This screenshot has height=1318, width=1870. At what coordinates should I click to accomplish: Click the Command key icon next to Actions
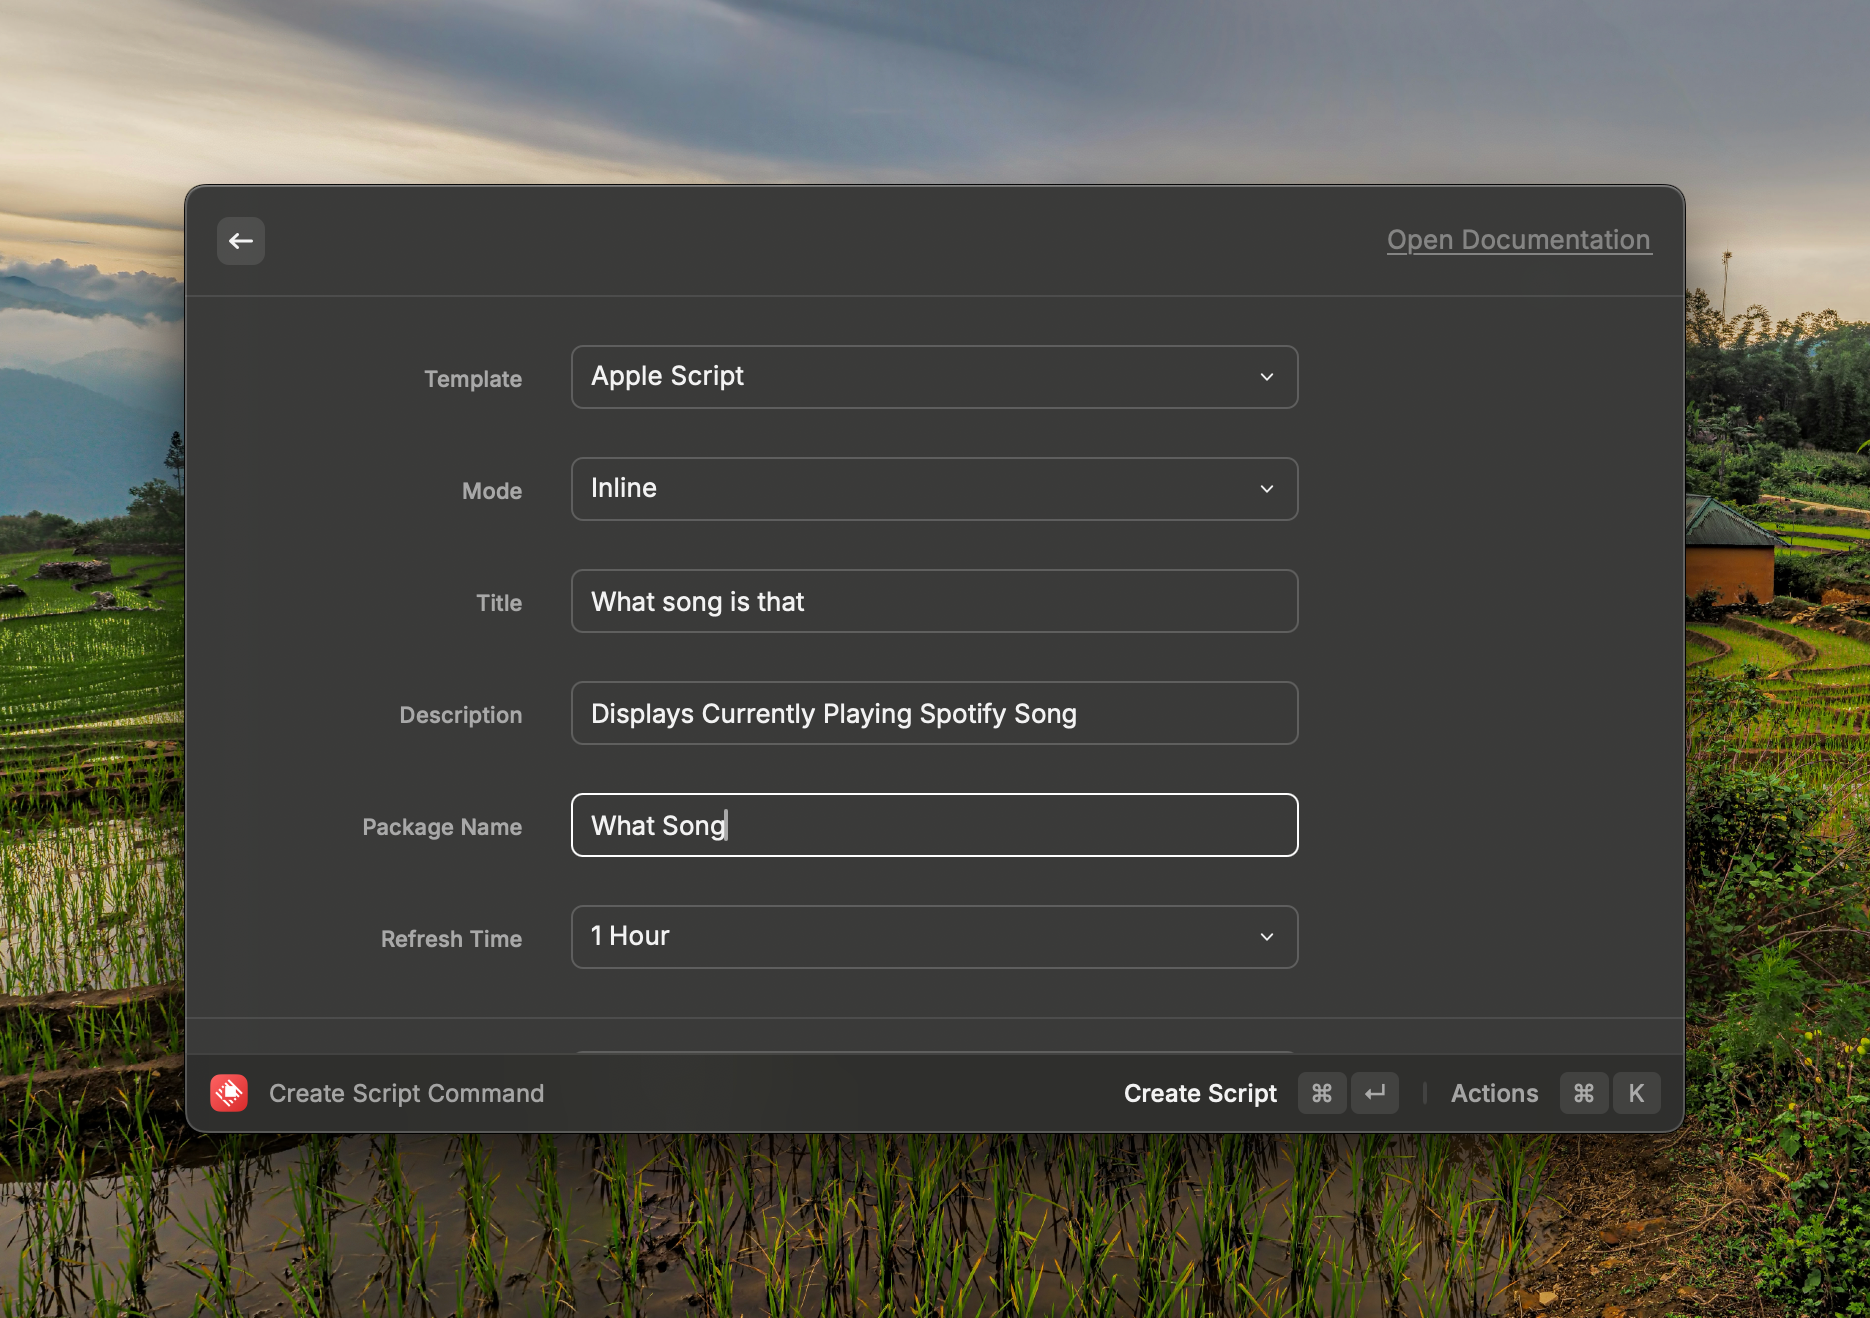[1583, 1093]
